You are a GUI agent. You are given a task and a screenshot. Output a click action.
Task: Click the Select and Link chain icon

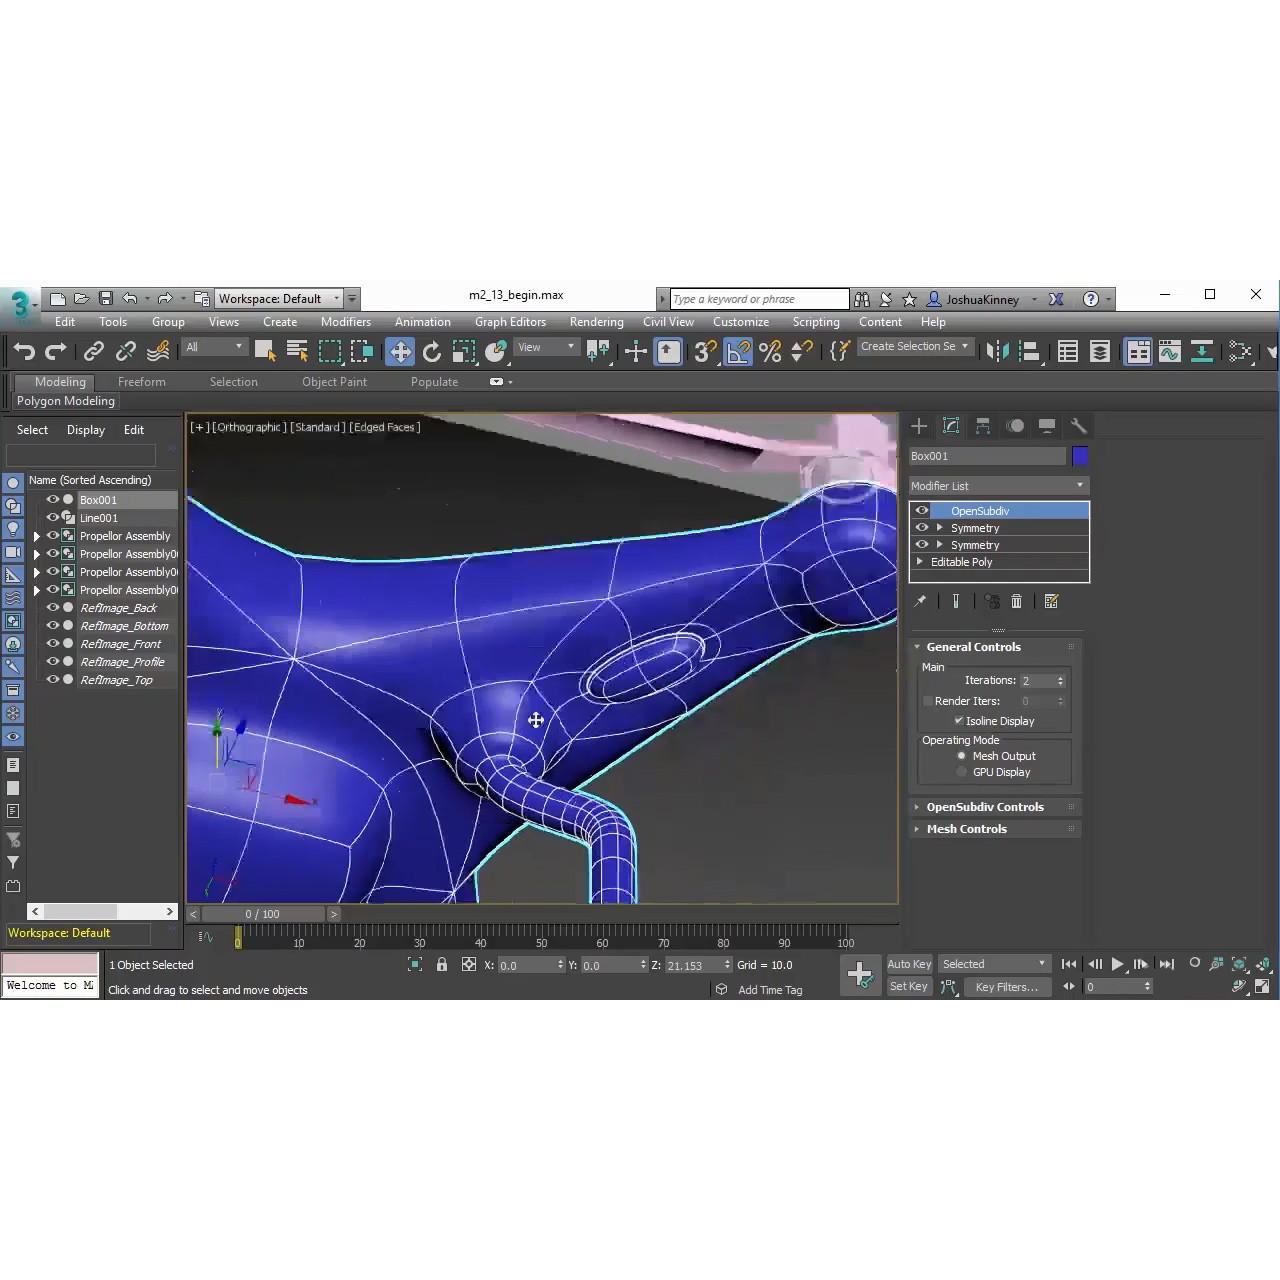coord(93,351)
